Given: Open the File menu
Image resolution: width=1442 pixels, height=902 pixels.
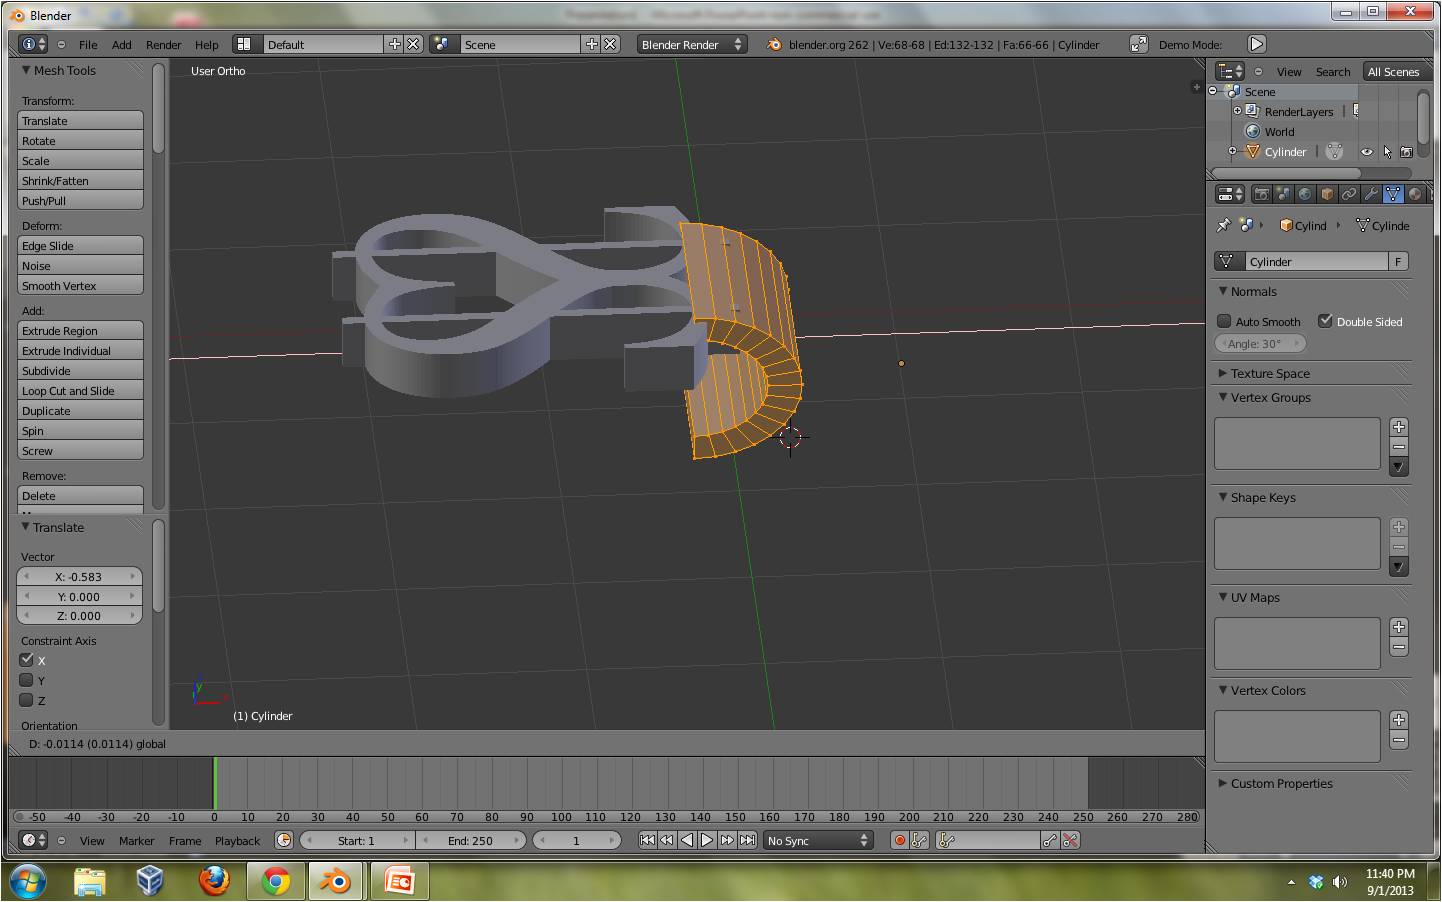Looking at the screenshot, I should (x=88, y=45).
